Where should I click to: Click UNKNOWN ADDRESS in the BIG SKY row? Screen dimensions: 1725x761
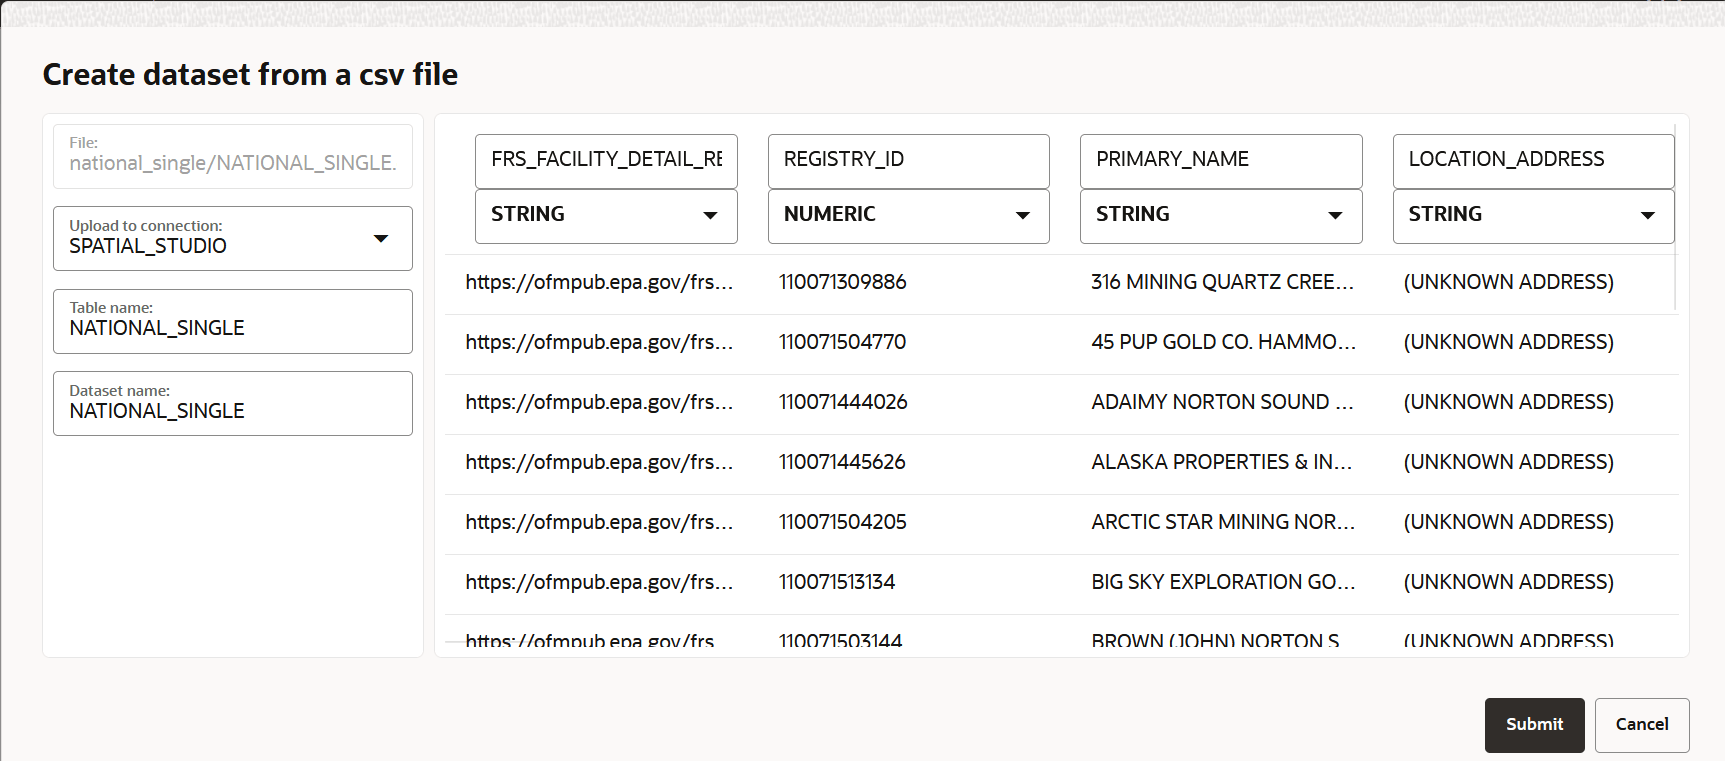[1509, 582]
